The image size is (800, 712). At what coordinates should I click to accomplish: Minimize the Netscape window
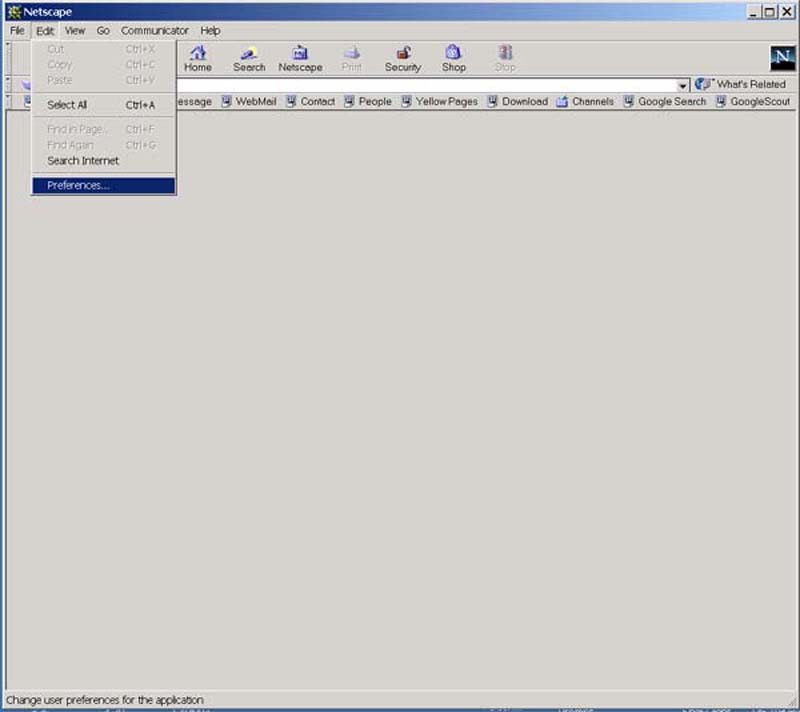(x=754, y=11)
